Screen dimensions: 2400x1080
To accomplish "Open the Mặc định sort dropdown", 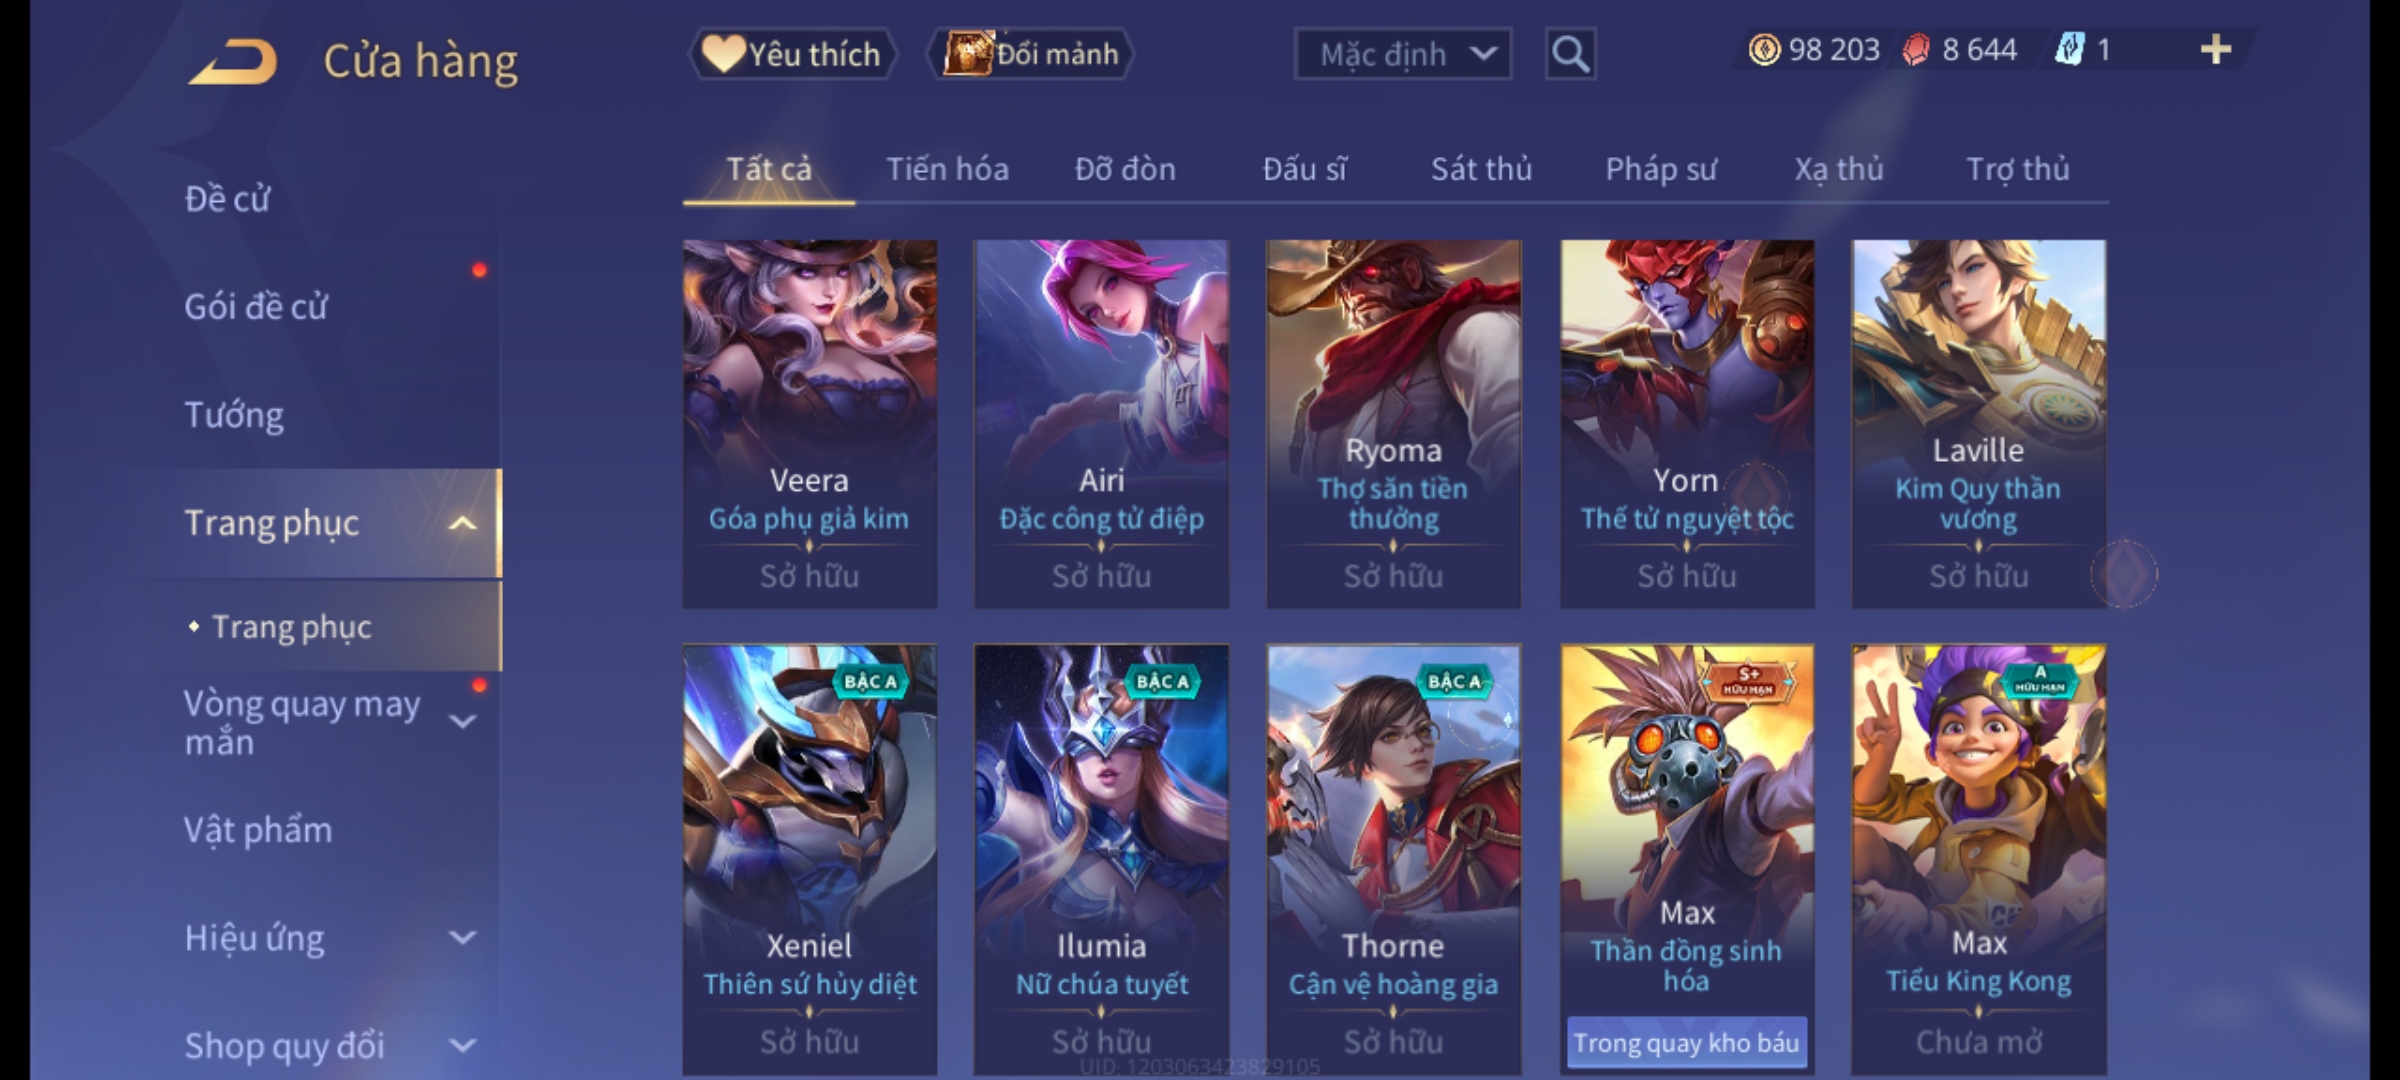I will tap(1402, 54).
